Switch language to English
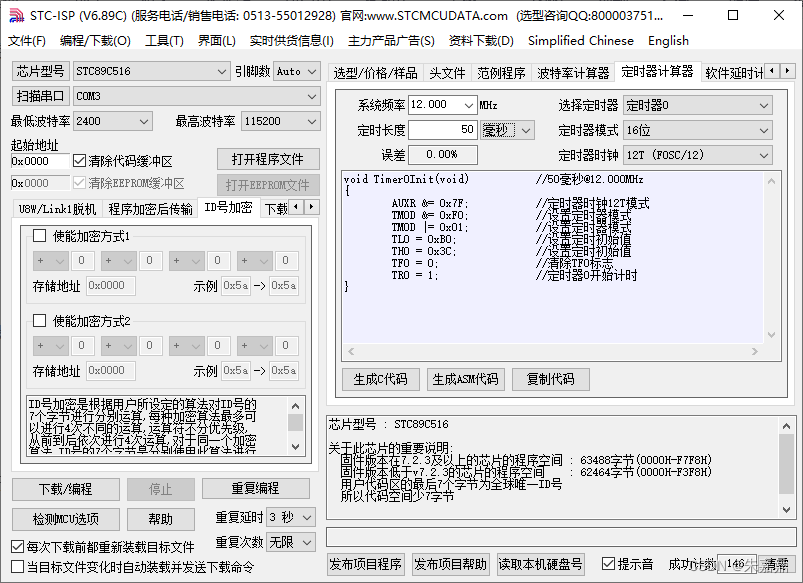 [x=668, y=40]
